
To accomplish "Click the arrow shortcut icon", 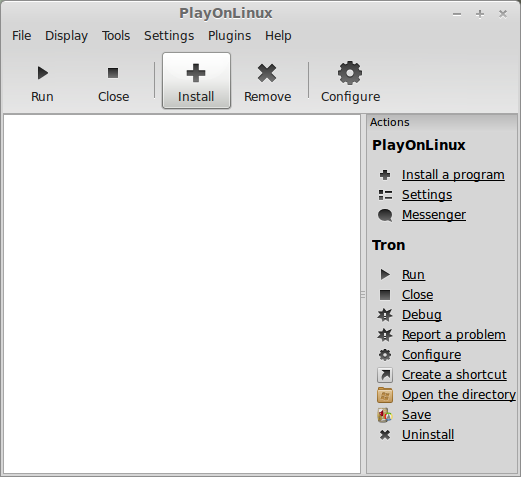I will (385, 375).
